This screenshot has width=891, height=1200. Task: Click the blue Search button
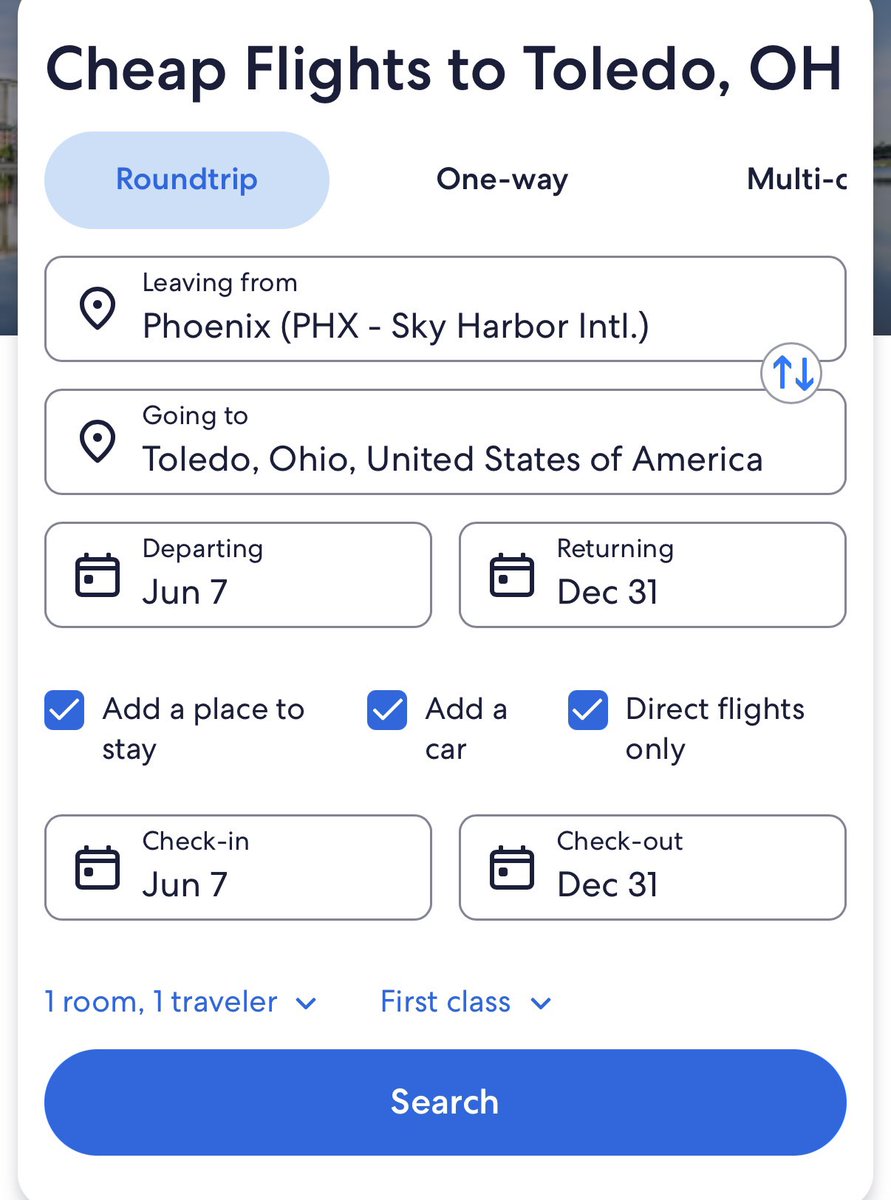[445, 1102]
